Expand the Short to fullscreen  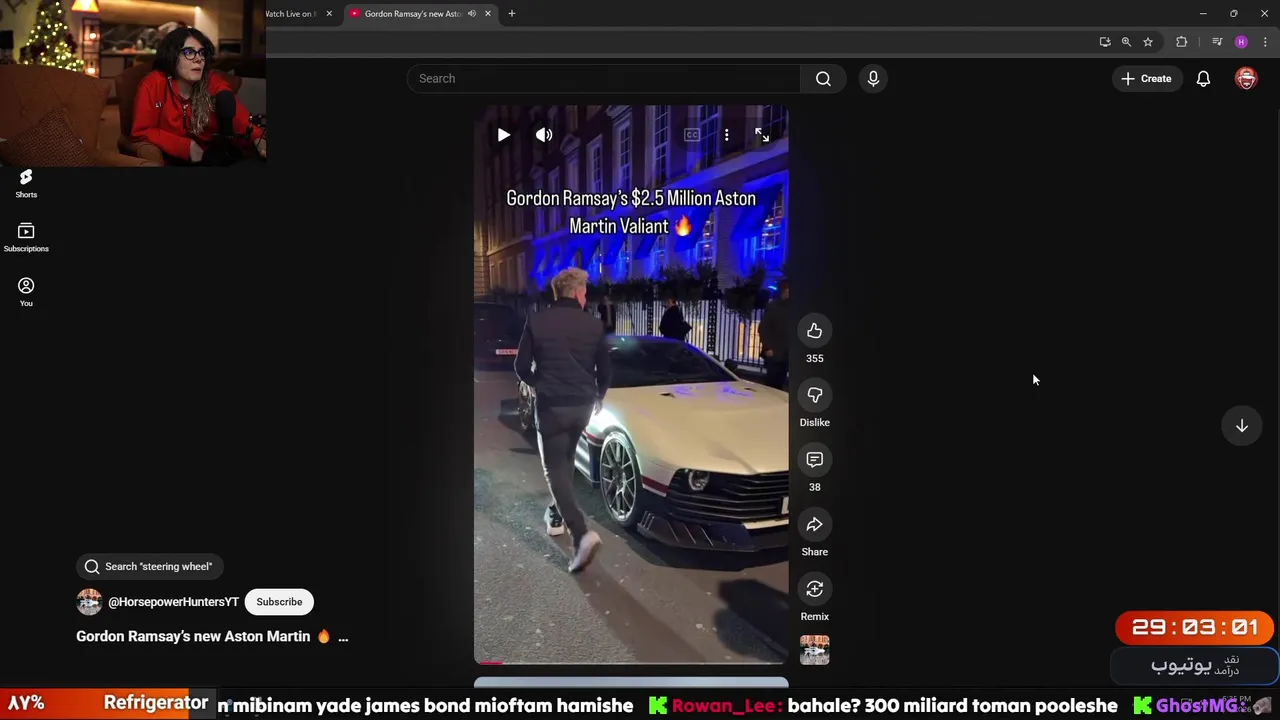click(762, 135)
